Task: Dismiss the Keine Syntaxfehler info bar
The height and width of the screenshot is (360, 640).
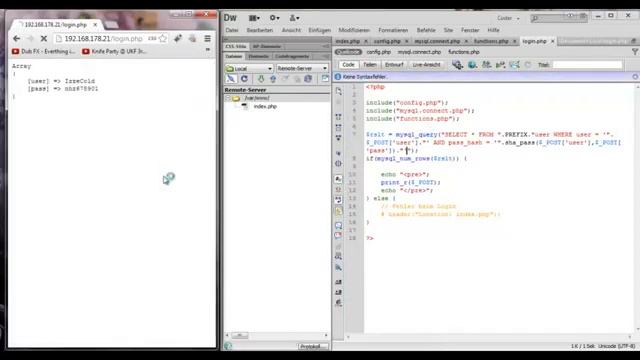Action: (635, 77)
